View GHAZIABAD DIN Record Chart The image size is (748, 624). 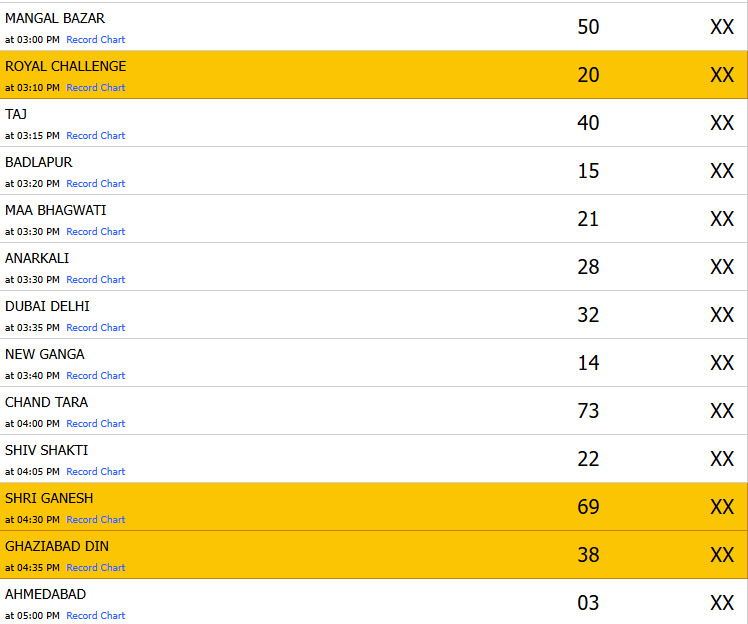point(96,568)
